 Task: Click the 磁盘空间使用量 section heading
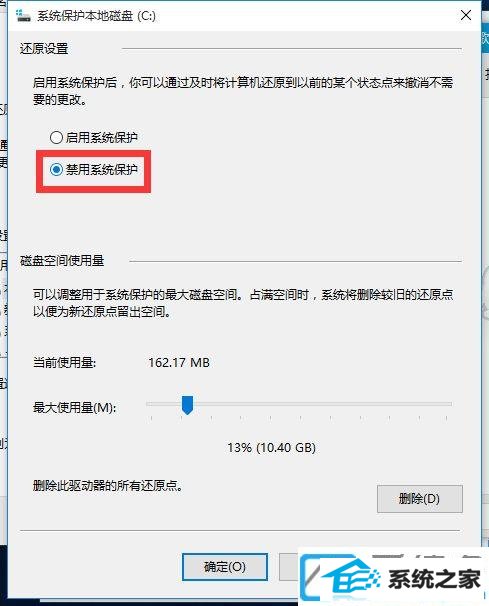[x=62, y=260]
